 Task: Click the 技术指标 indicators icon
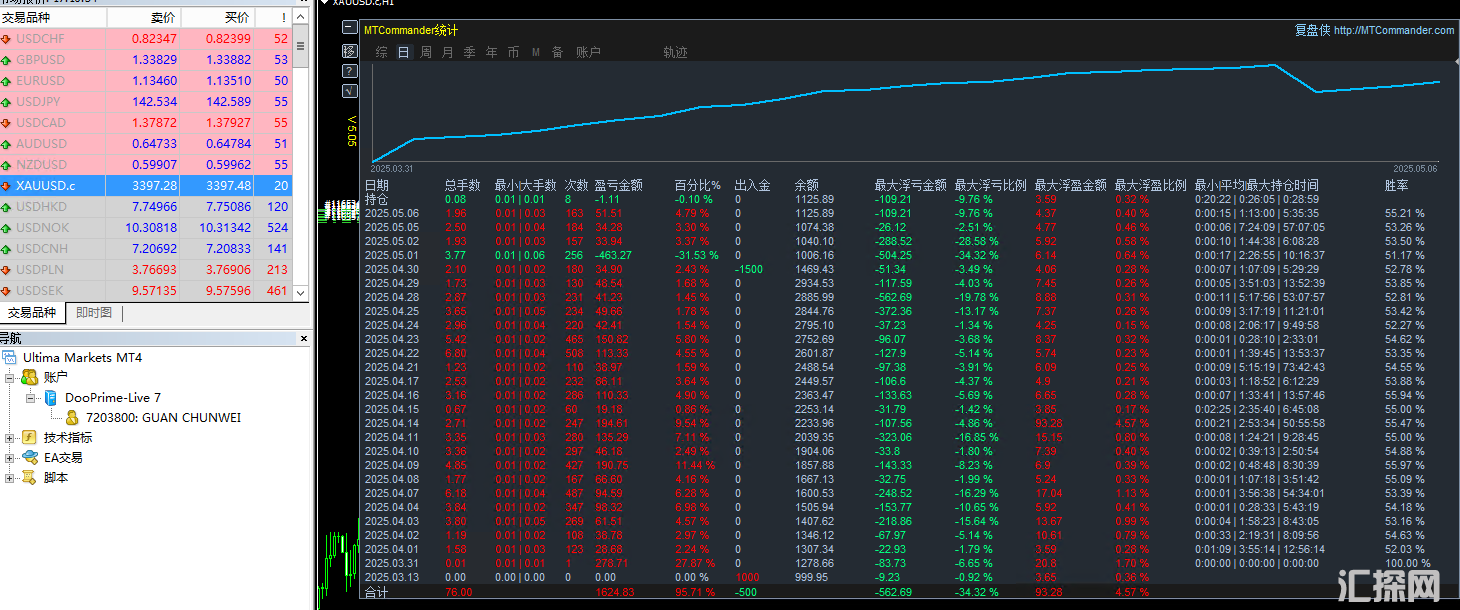tap(29, 437)
